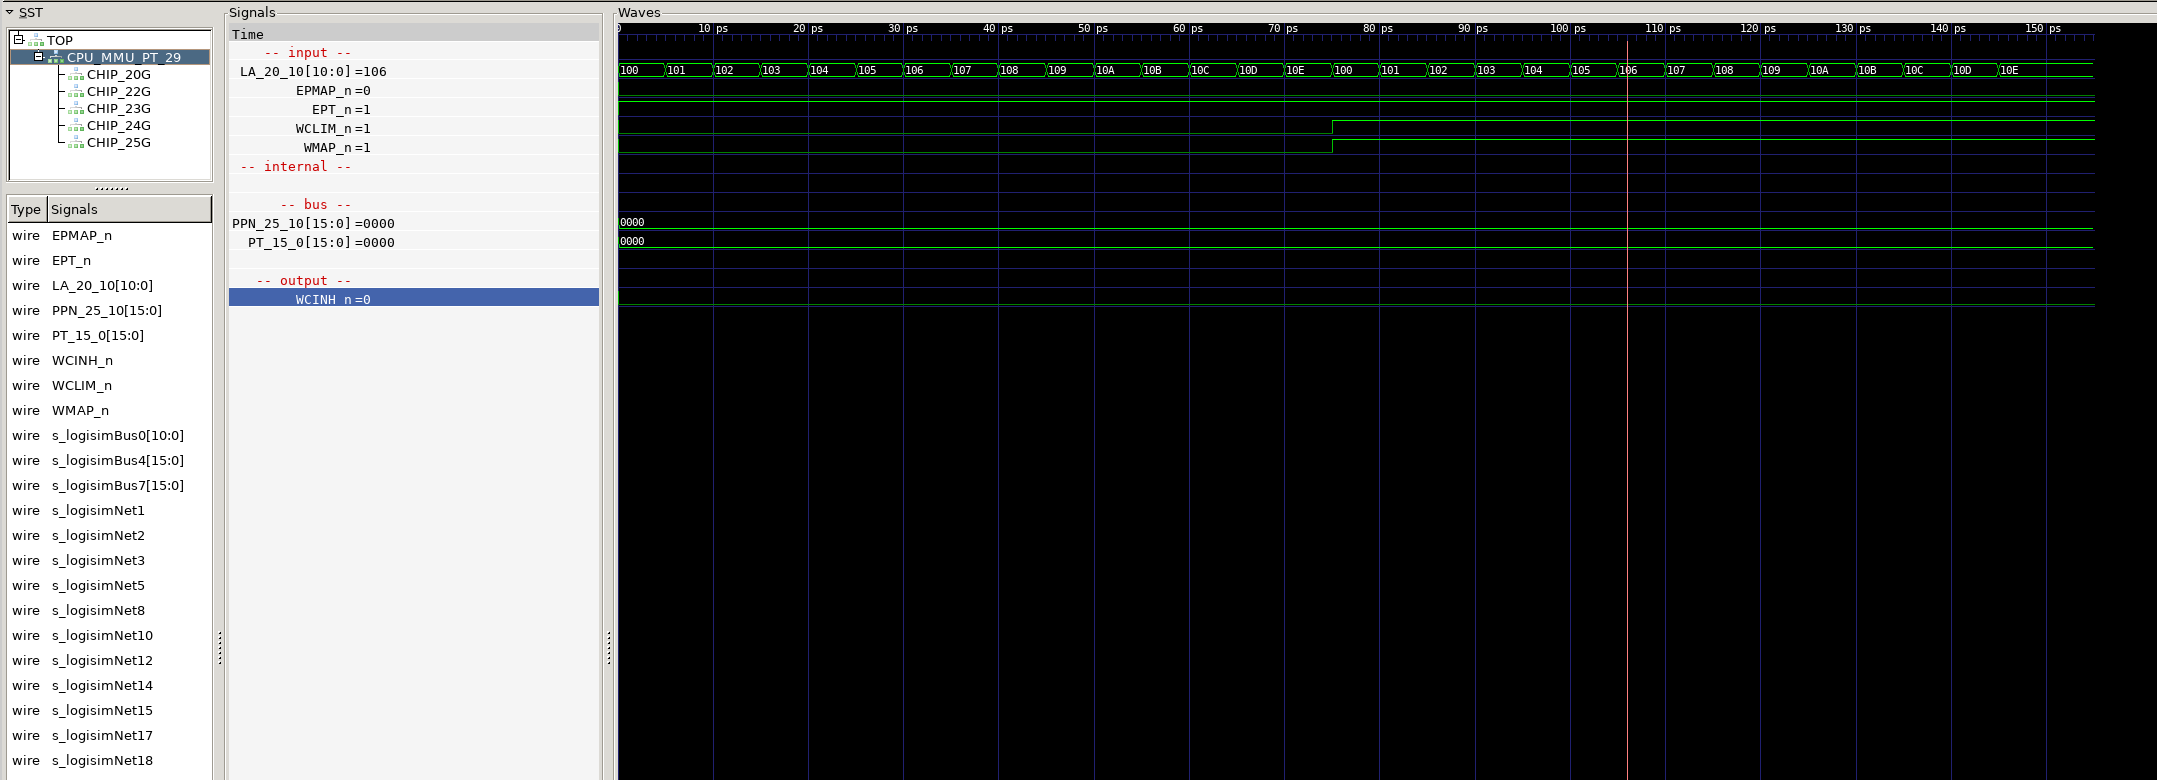Screen dimensions: 2157x780
Task: Select the highlighted WCINH_n =0 trace row
Action: tap(414, 299)
